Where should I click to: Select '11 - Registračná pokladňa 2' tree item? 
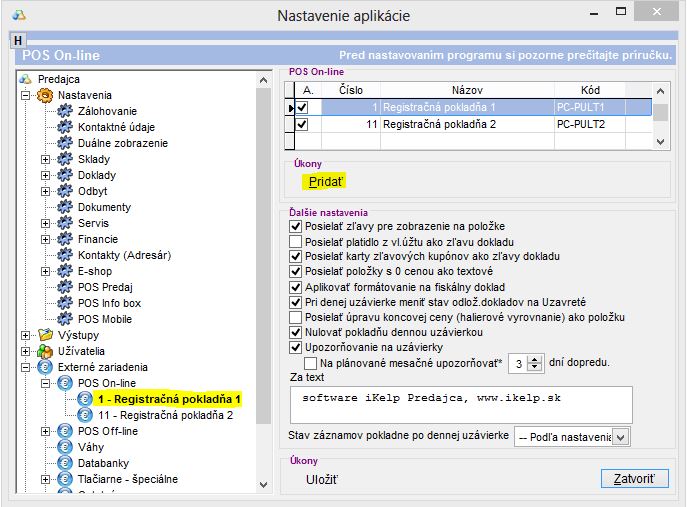(x=165, y=415)
